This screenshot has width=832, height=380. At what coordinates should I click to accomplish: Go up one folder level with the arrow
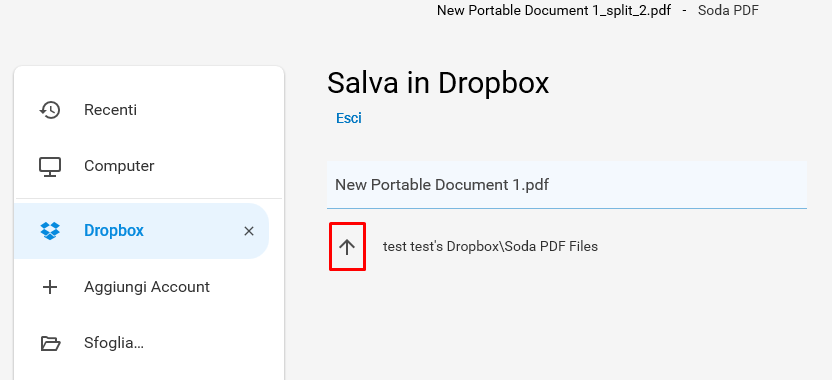tap(347, 247)
